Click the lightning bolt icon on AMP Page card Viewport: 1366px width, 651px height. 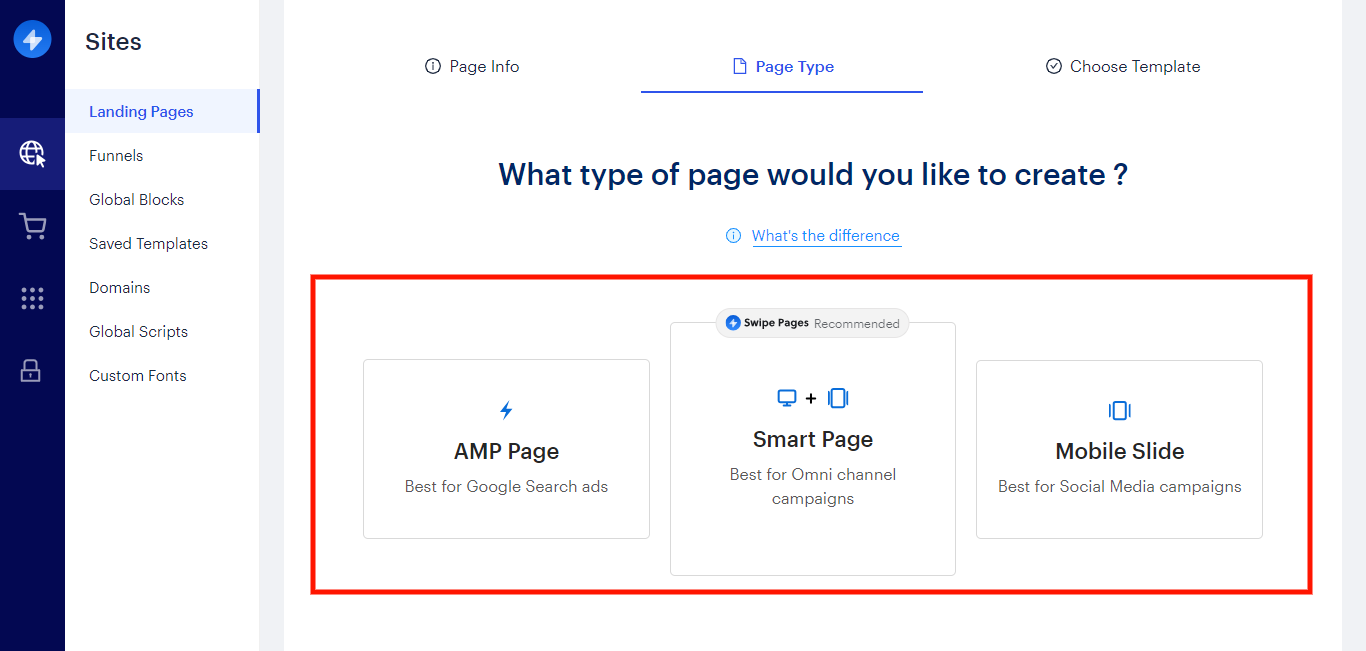[506, 410]
